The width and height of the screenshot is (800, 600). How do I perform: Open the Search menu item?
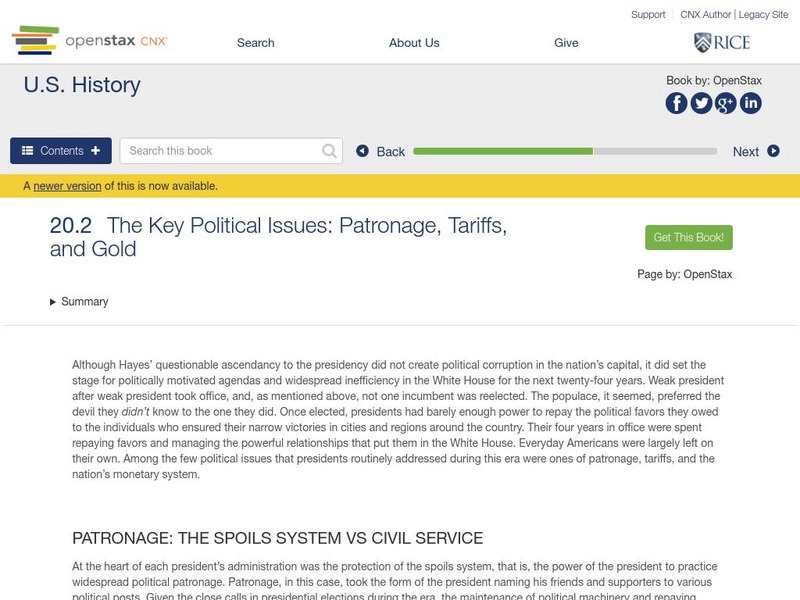(255, 43)
